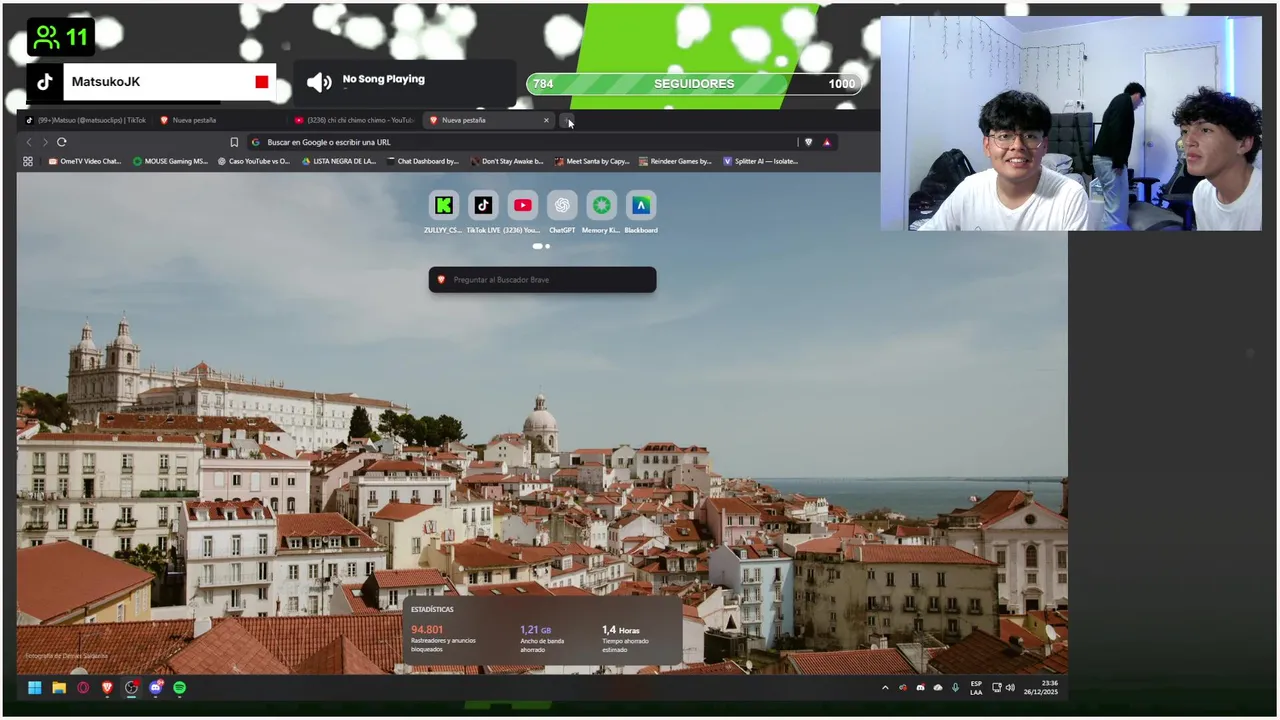Open the Windows Start menu
Image resolution: width=1280 pixels, height=720 pixels.
point(35,688)
